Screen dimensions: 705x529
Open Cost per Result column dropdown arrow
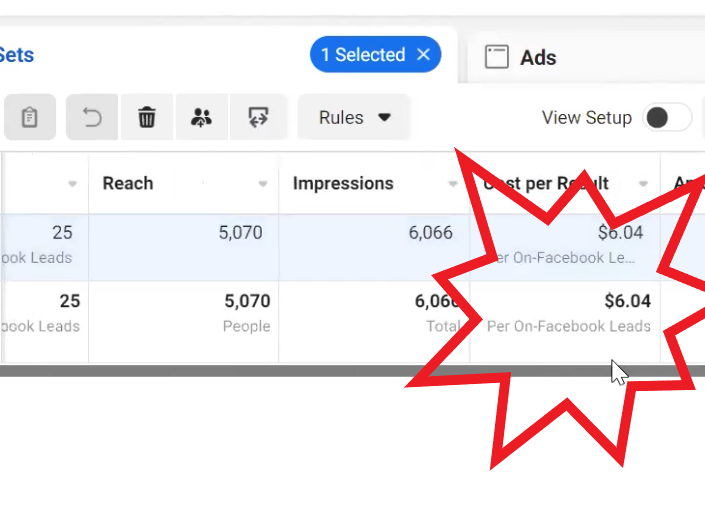click(643, 184)
